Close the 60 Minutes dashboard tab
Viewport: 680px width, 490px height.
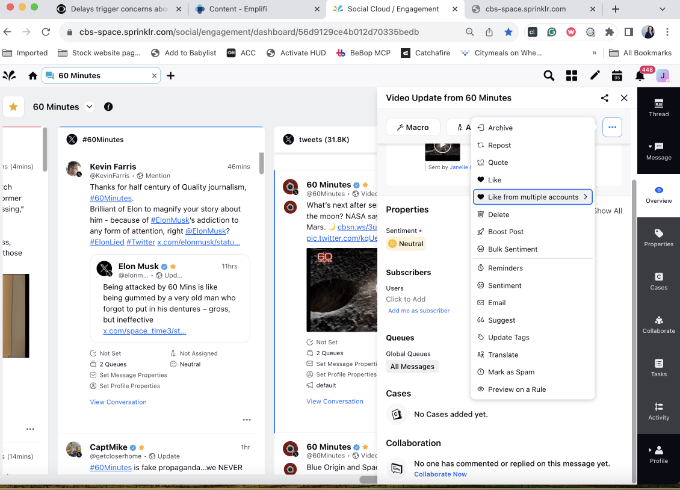click(154, 76)
